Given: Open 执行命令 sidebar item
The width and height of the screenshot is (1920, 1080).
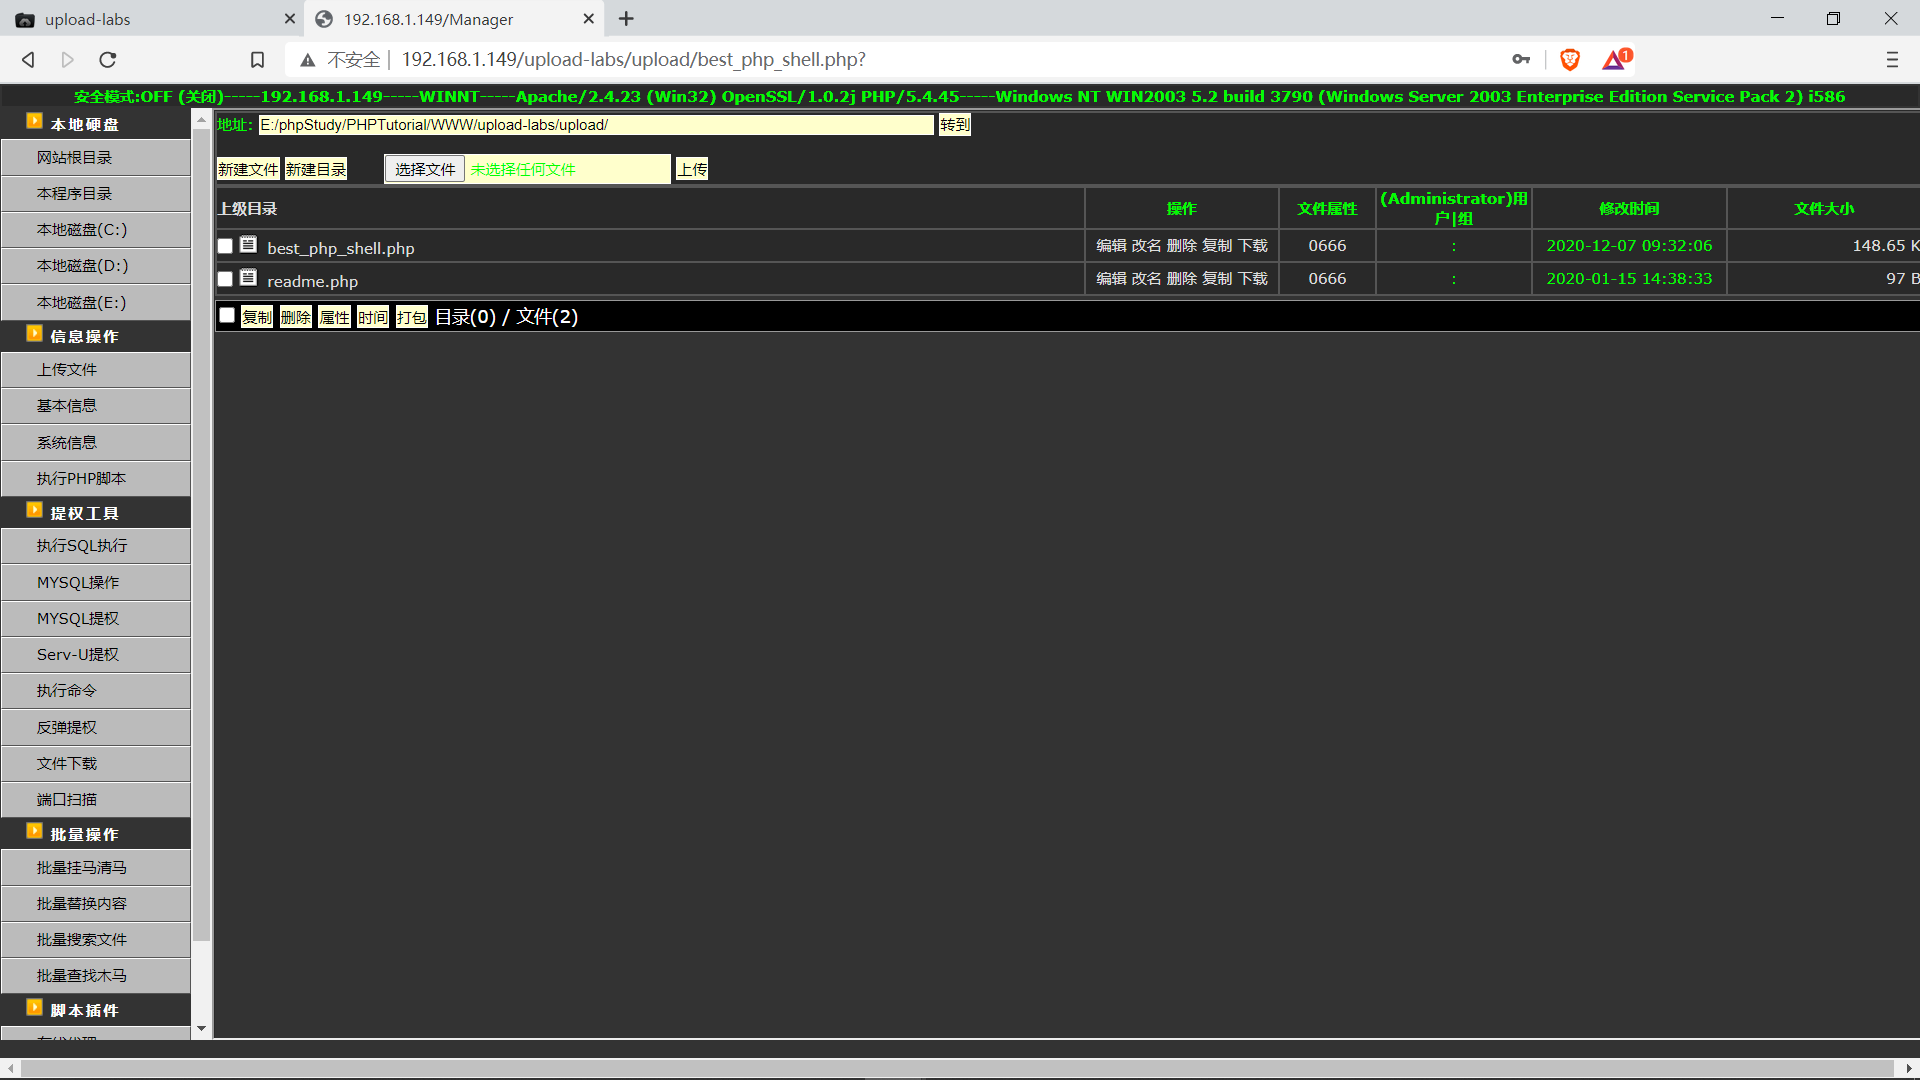Looking at the screenshot, I should click(x=96, y=691).
